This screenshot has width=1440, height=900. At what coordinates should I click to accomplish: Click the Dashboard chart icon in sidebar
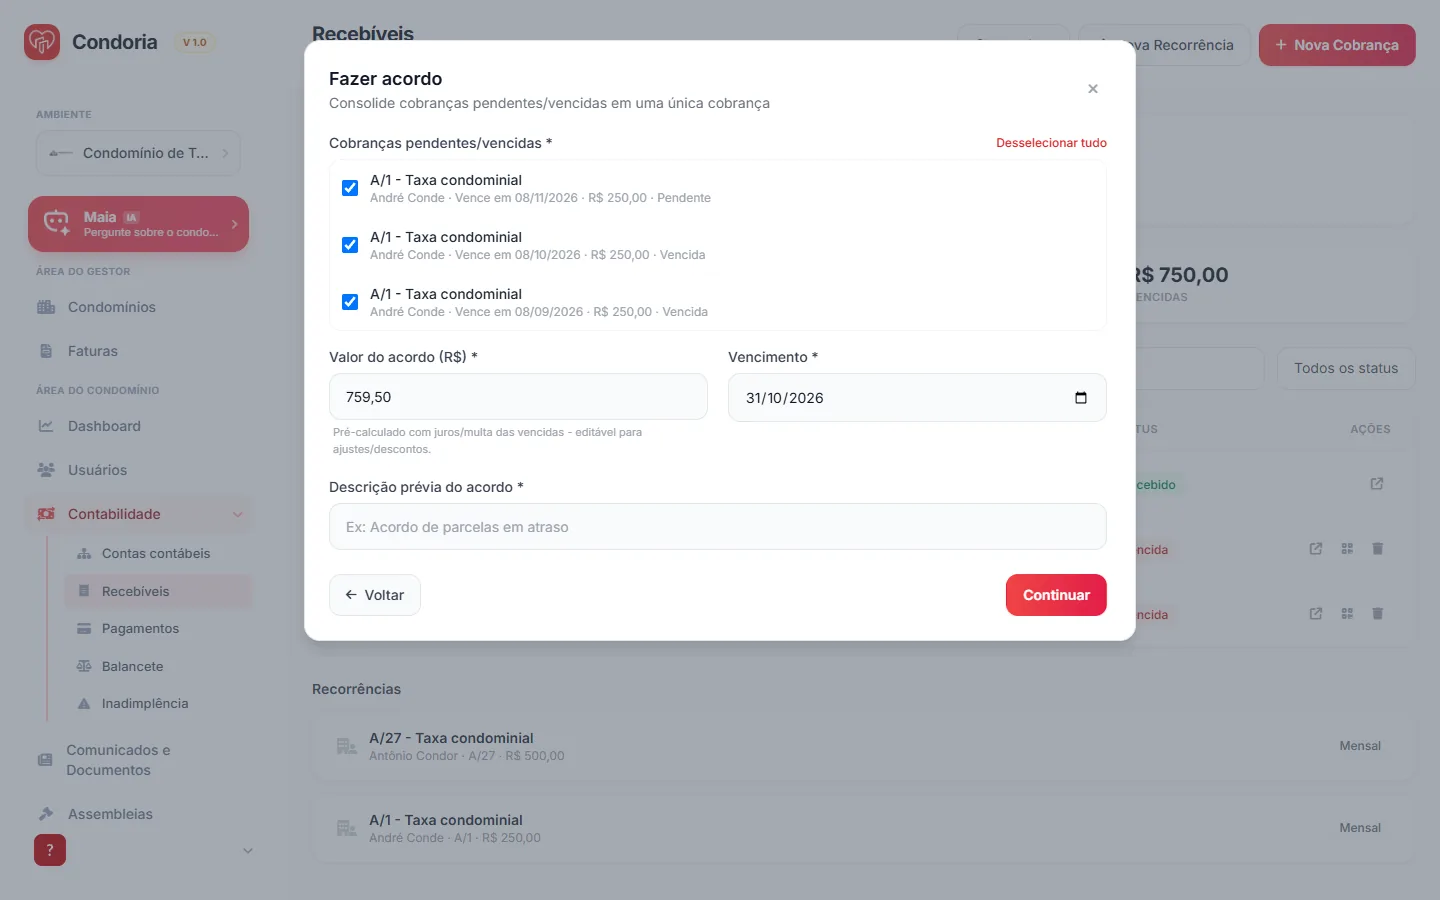click(46, 426)
